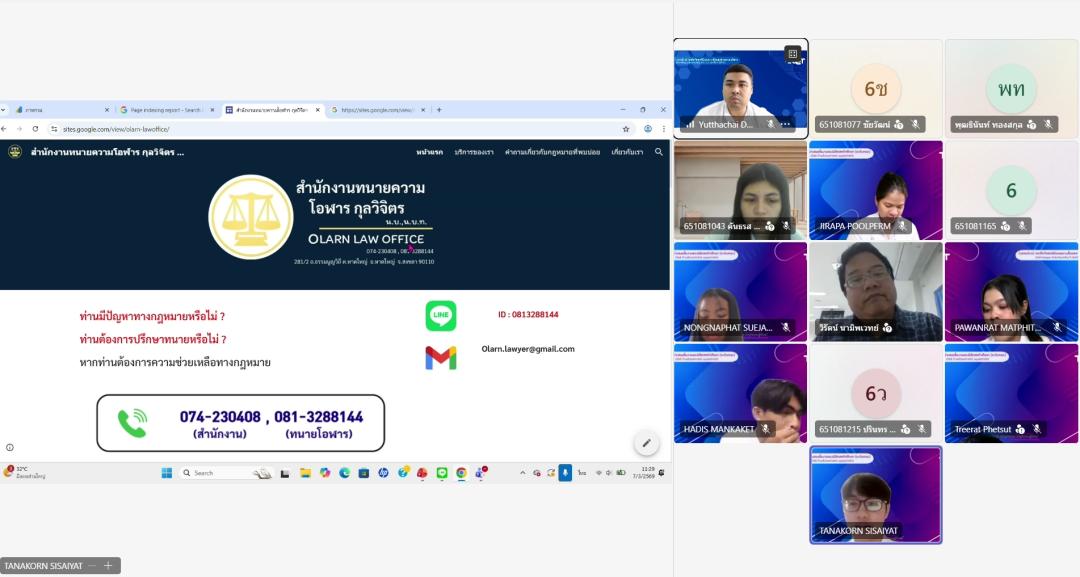Open the บริการของเรา navigation menu item
This screenshot has width=1080, height=577.
point(473,152)
